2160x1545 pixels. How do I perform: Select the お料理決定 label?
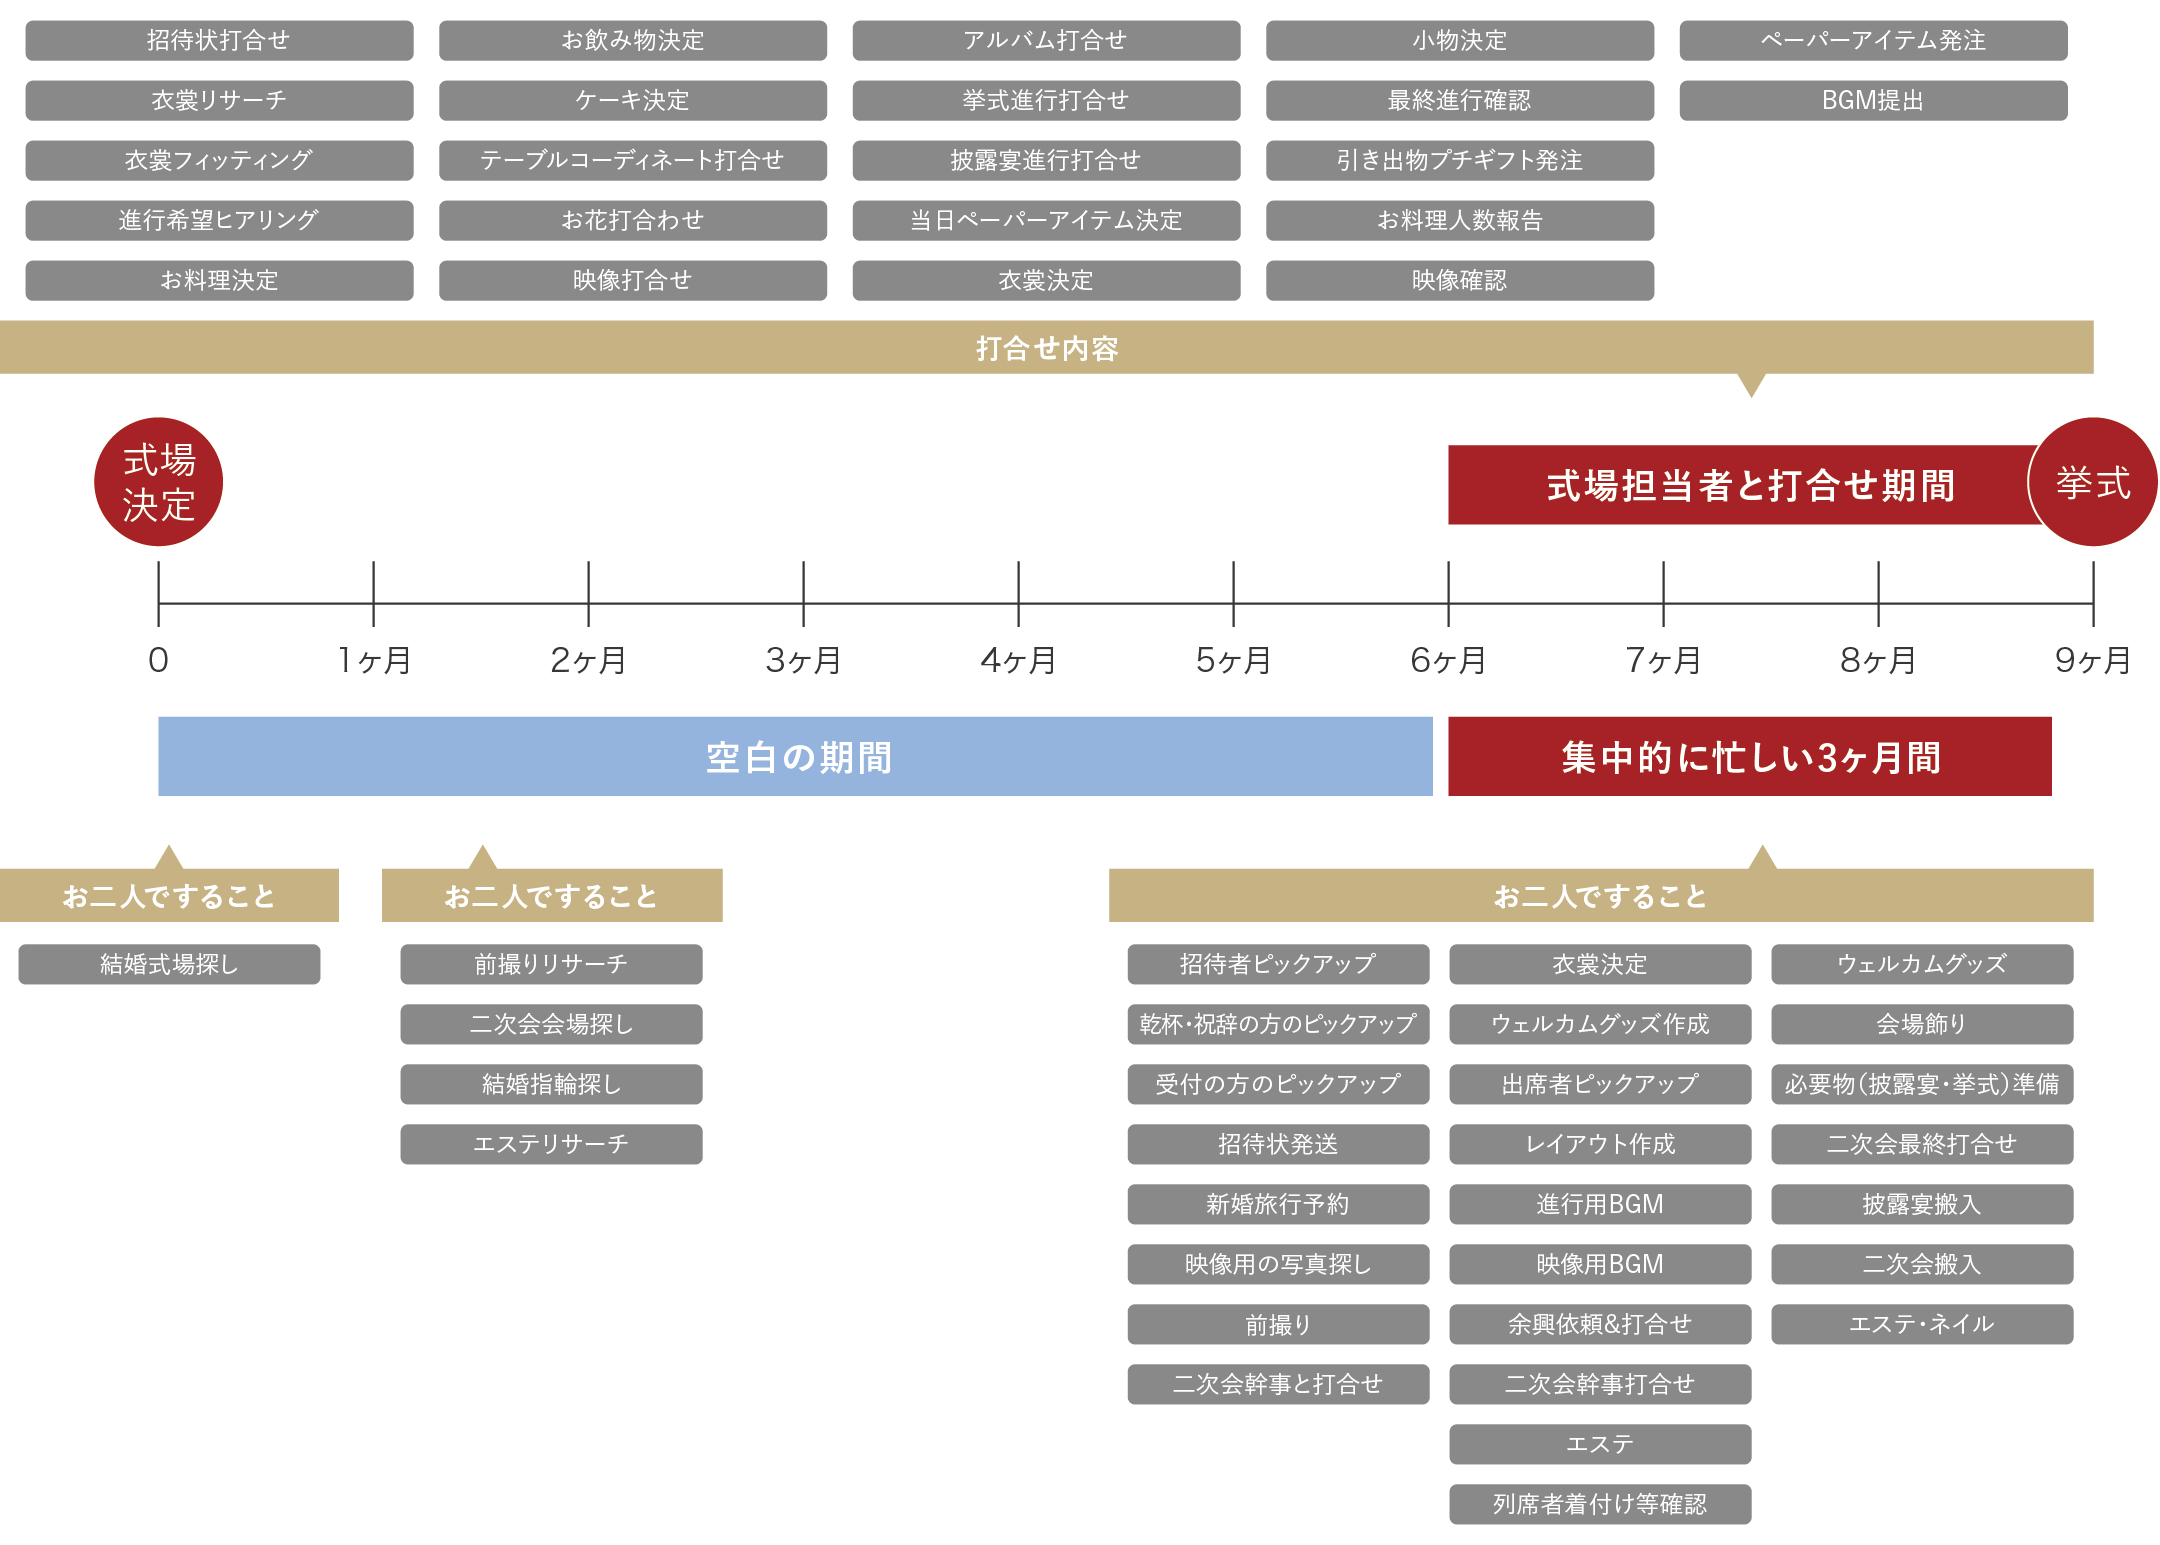point(219,280)
